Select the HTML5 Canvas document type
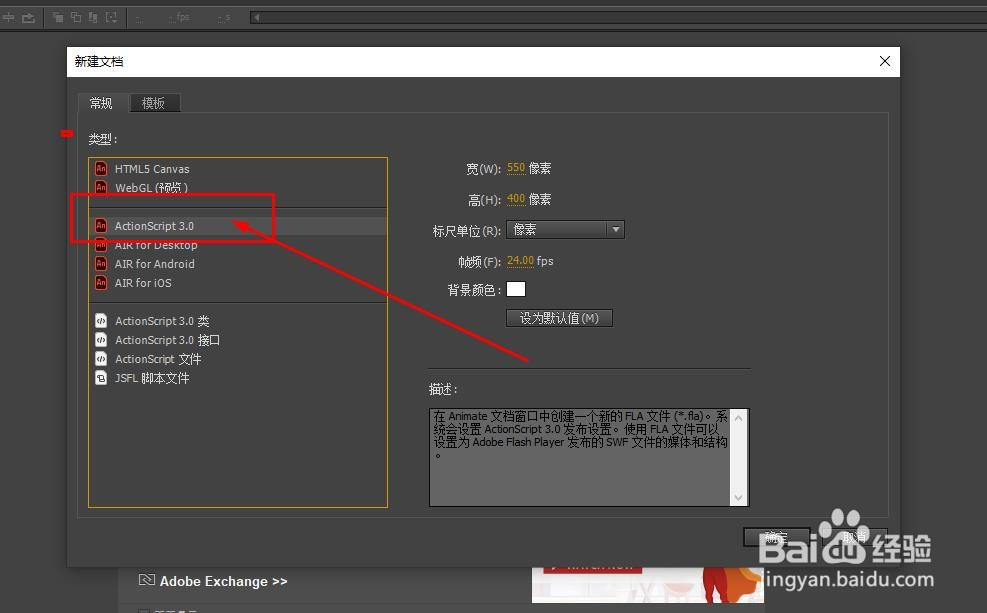Image resolution: width=987 pixels, height=613 pixels. click(238, 169)
